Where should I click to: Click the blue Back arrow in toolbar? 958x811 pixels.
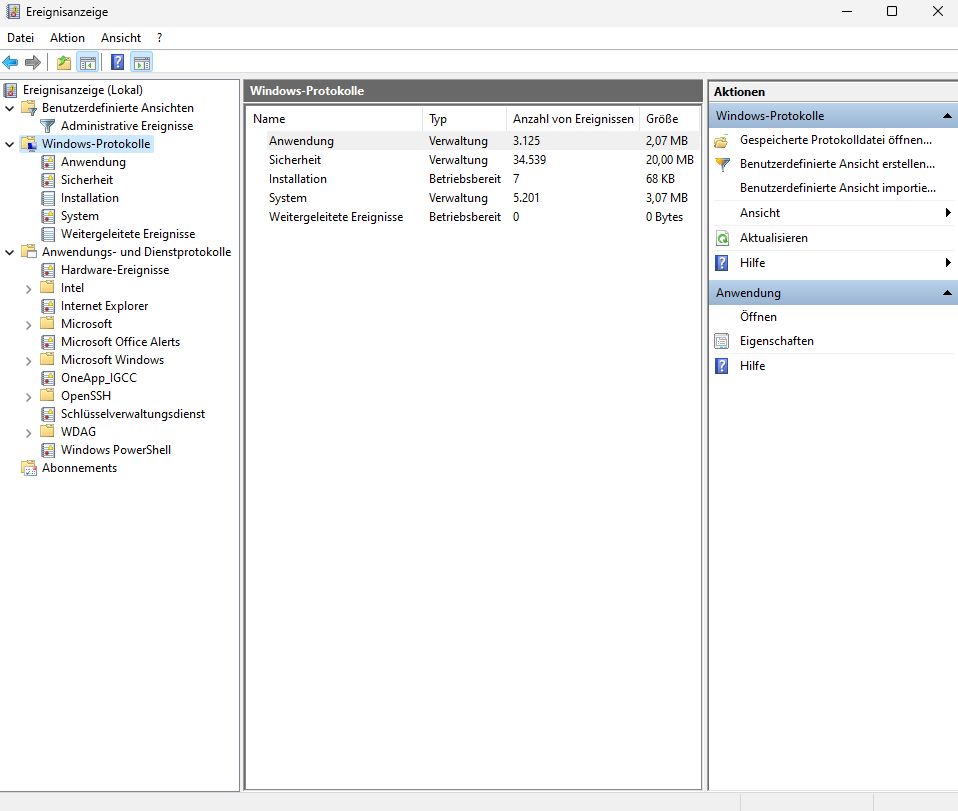[x=11, y=62]
